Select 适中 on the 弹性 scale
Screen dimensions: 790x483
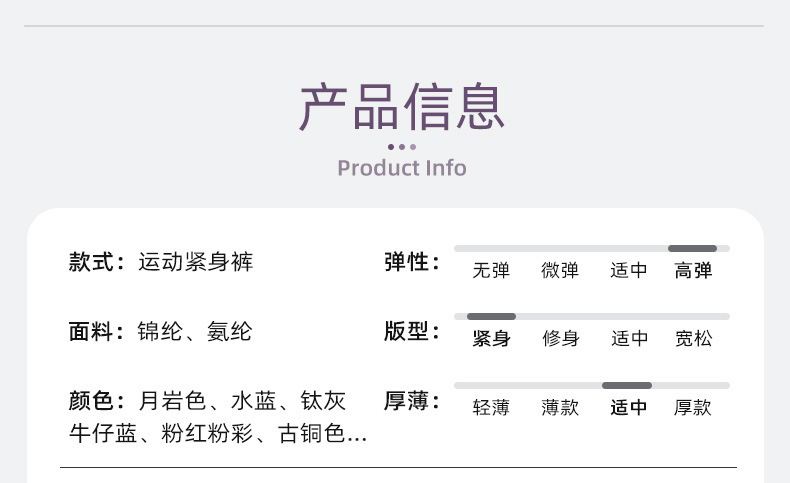point(629,270)
